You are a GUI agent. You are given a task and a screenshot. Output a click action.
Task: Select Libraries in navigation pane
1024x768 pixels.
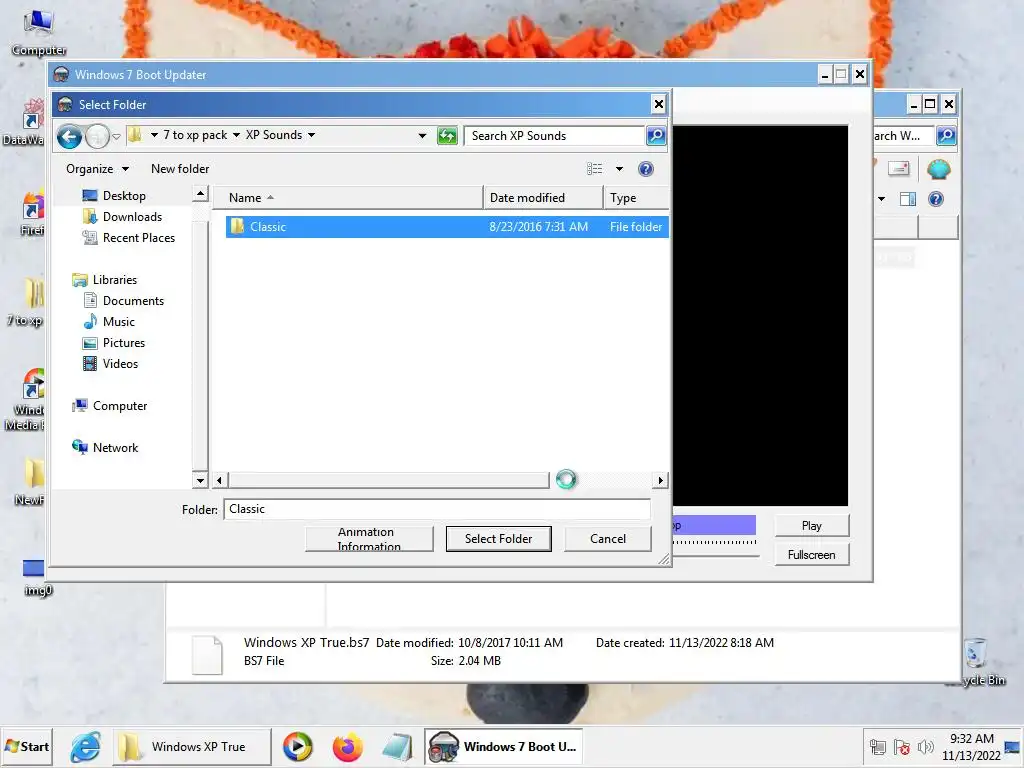coord(114,280)
